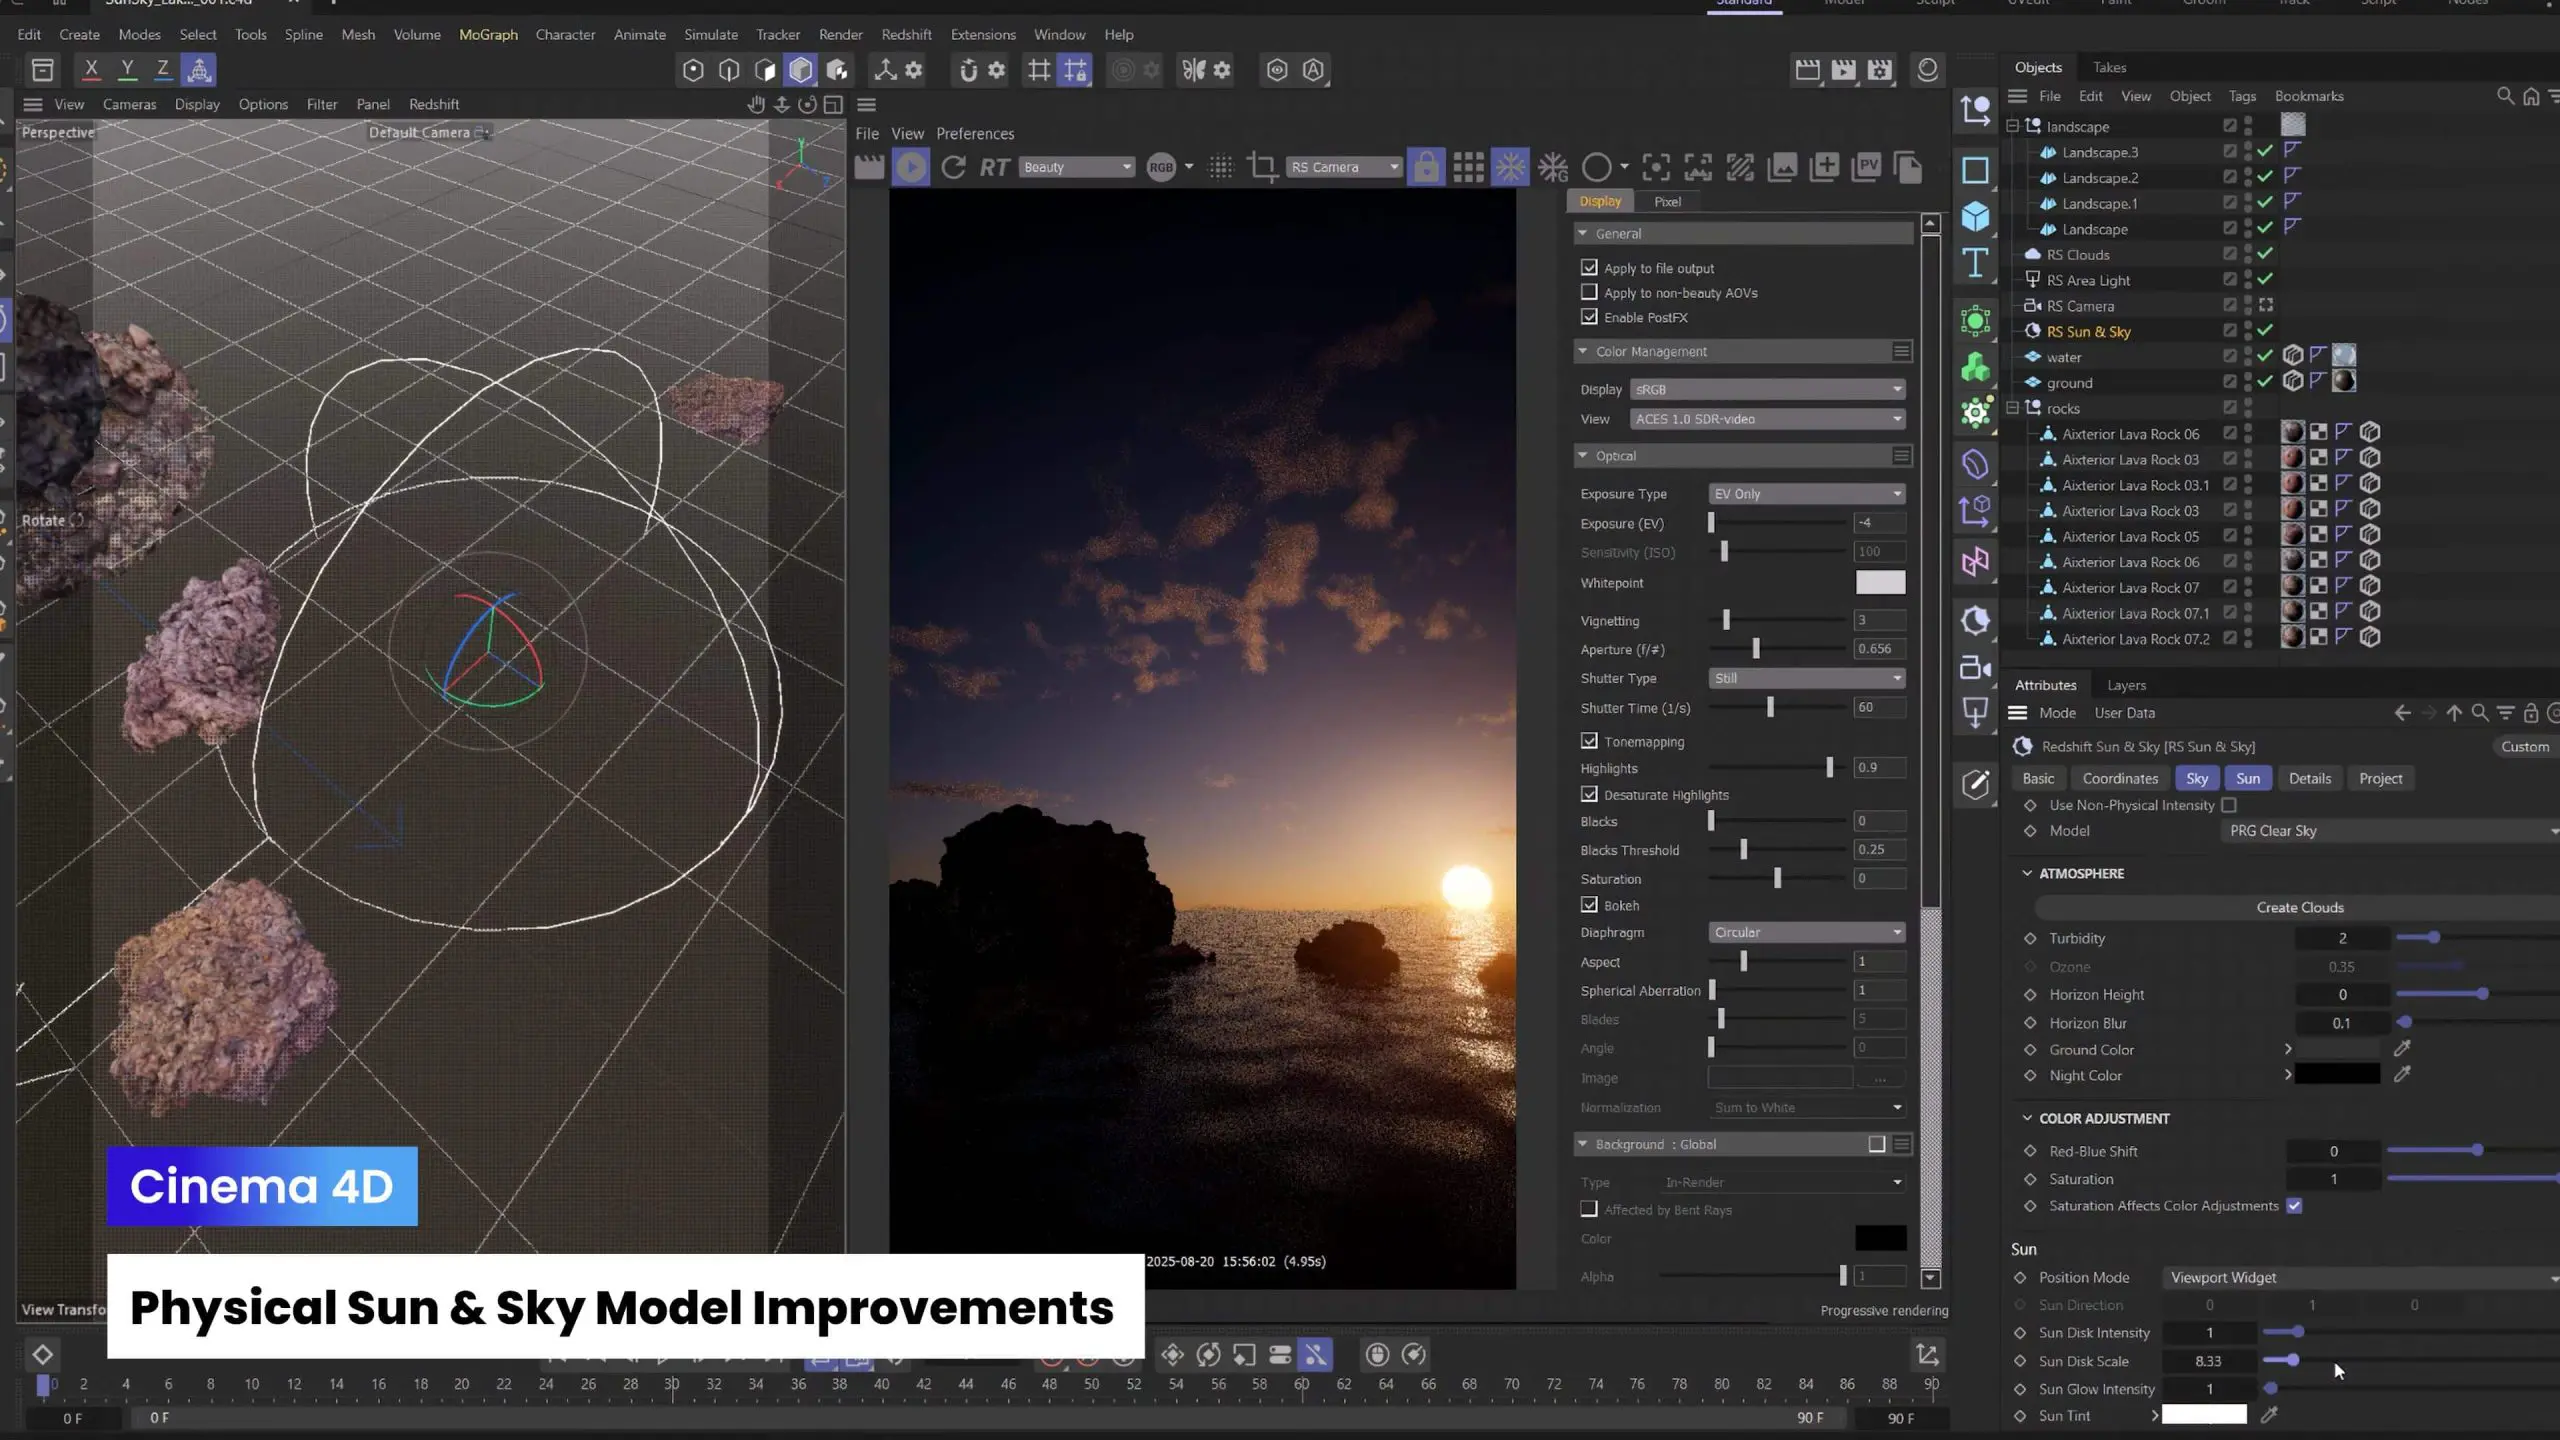Click the Night Color black swatch
This screenshot has width=2560, height=1440.
(2337, 1075)
